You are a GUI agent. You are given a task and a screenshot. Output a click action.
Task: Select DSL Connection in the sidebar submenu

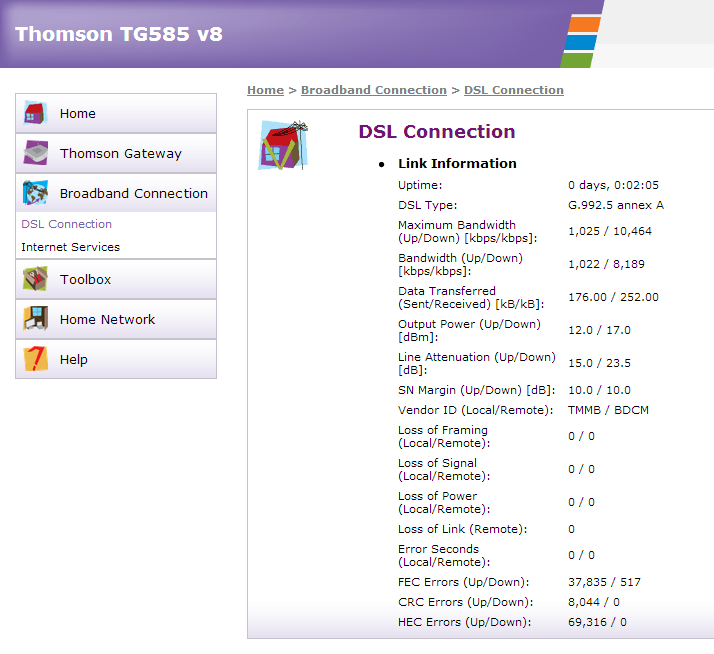click(x=66, y=224)
